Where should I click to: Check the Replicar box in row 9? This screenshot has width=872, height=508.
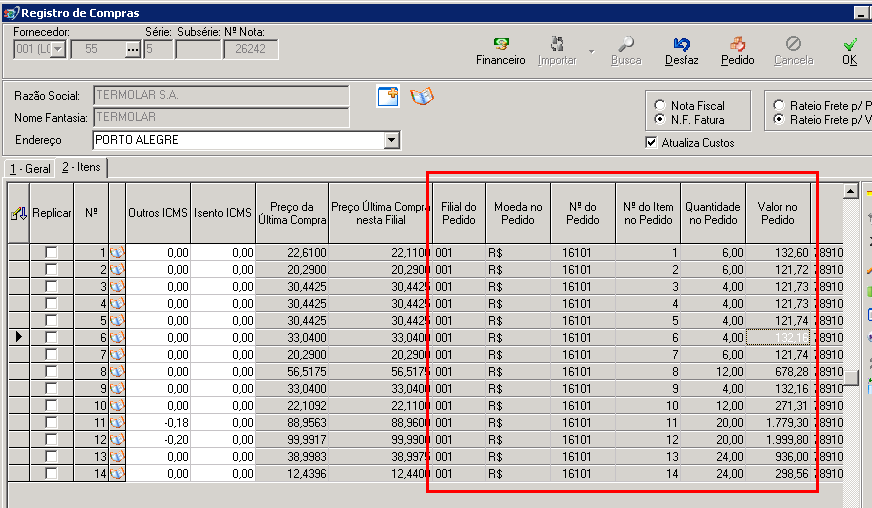pos(51,388)
